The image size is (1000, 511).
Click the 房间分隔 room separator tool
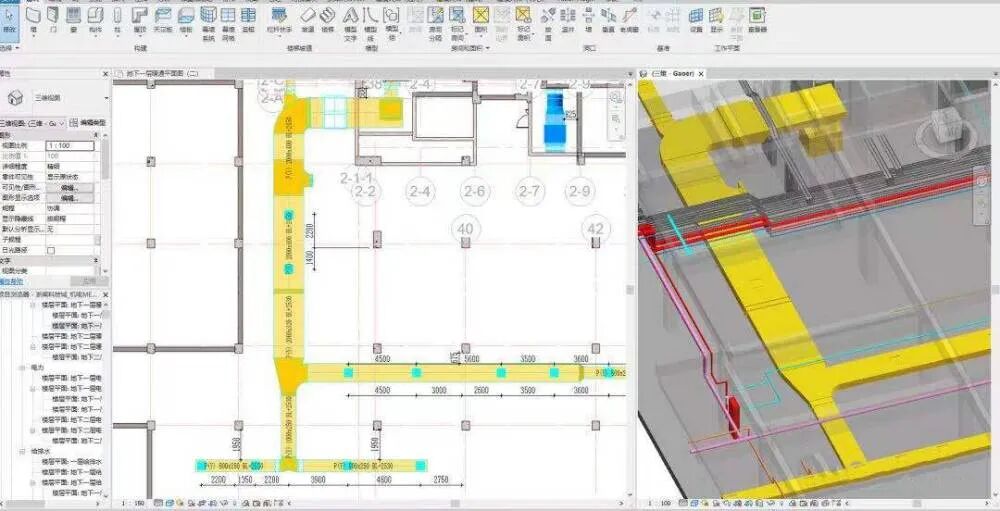tap(436, 24)
